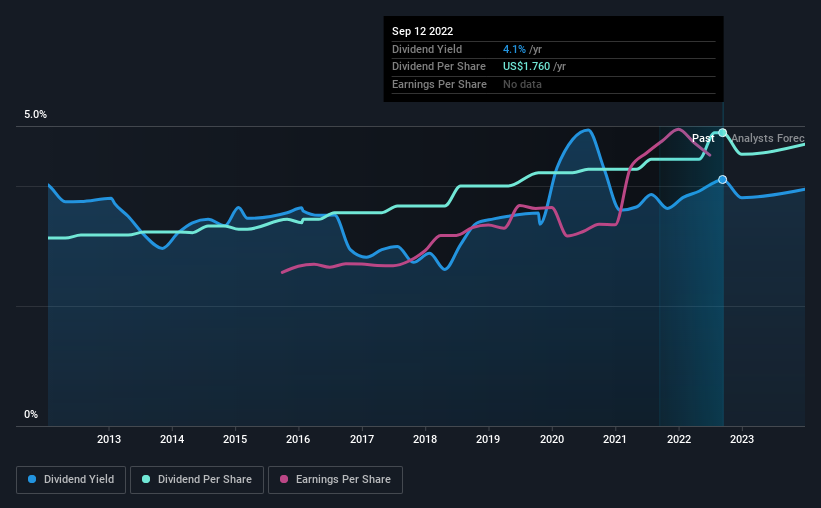This screenshot has height=508, width=821.
Task: Select the blue marker on Dividend Yield line
Action: pos(722,179)
